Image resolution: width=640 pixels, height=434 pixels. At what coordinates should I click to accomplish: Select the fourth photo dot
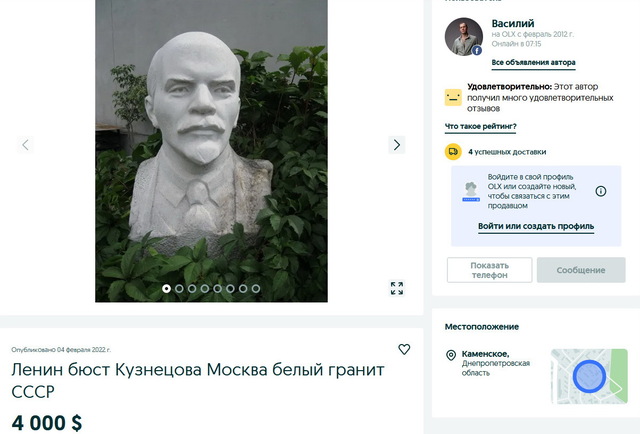[x=205, y=289]
